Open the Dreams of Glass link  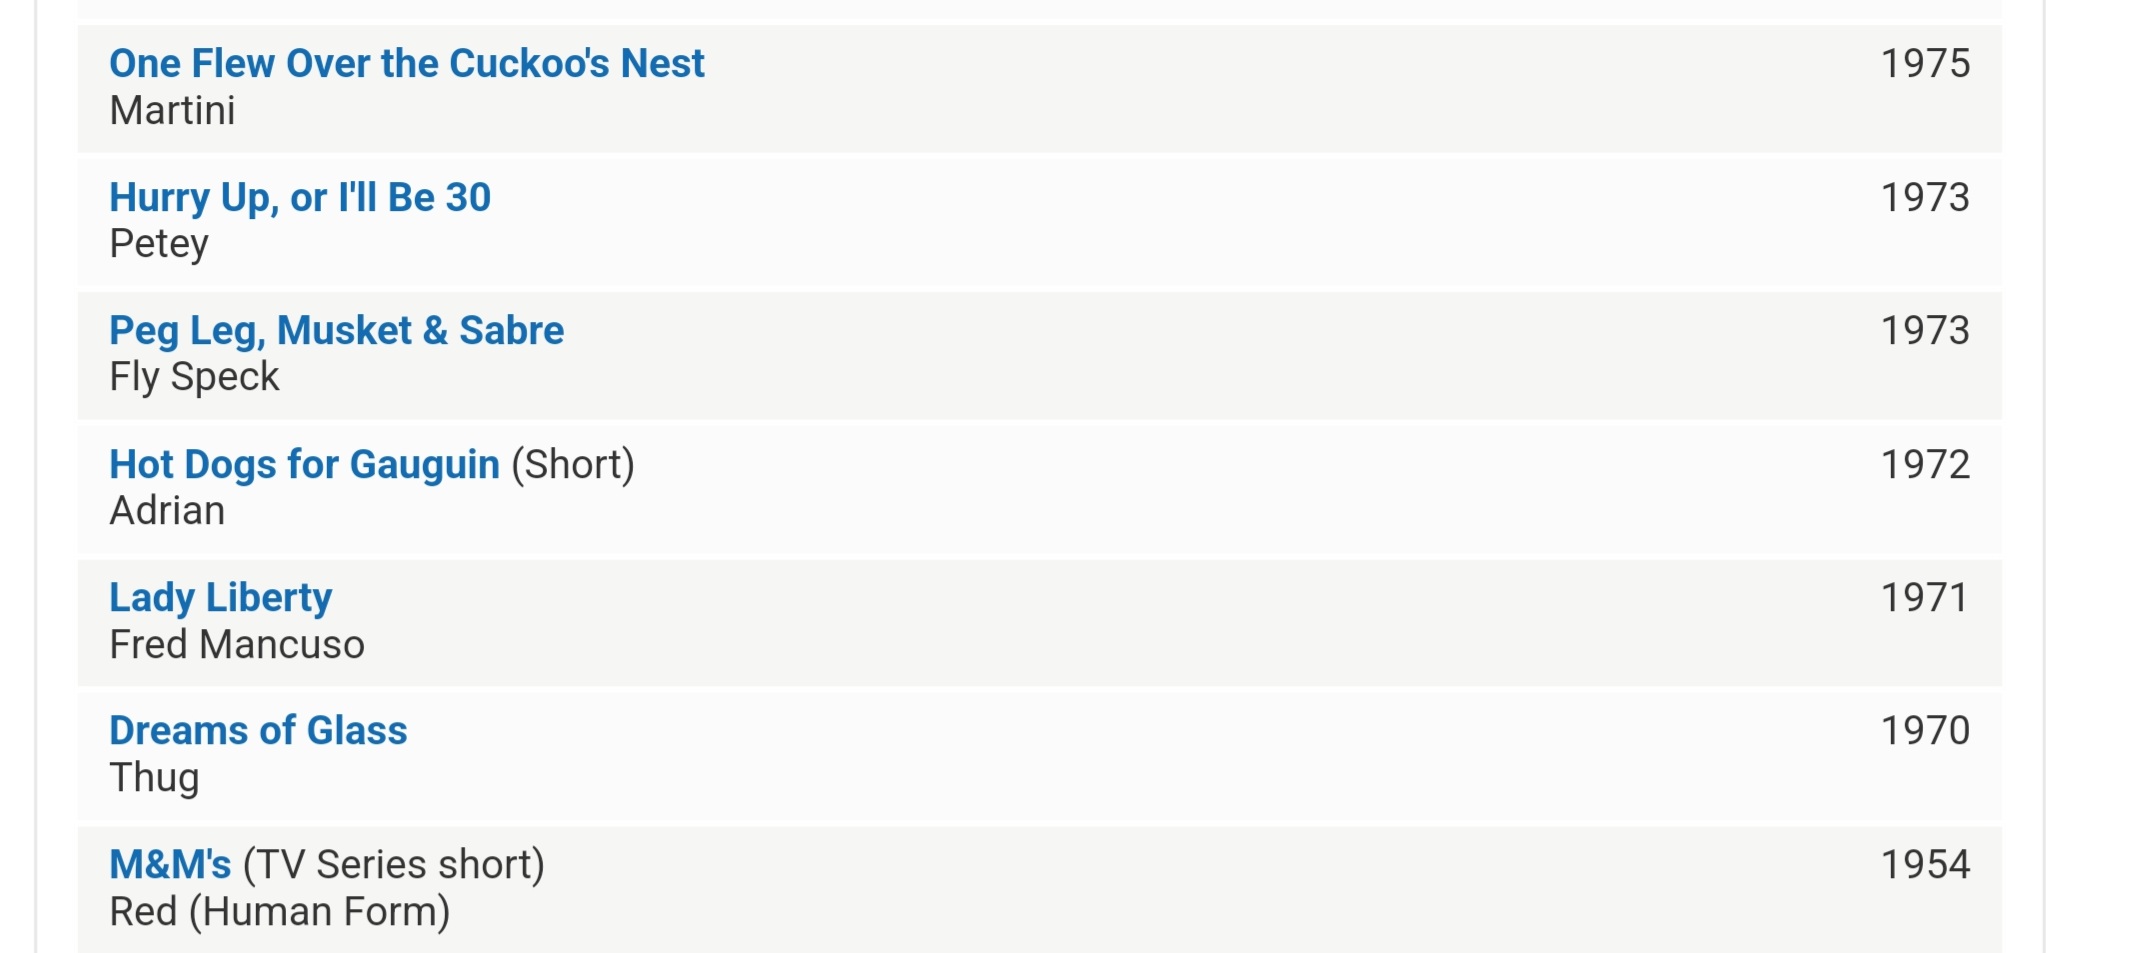(x=258, y=730)
